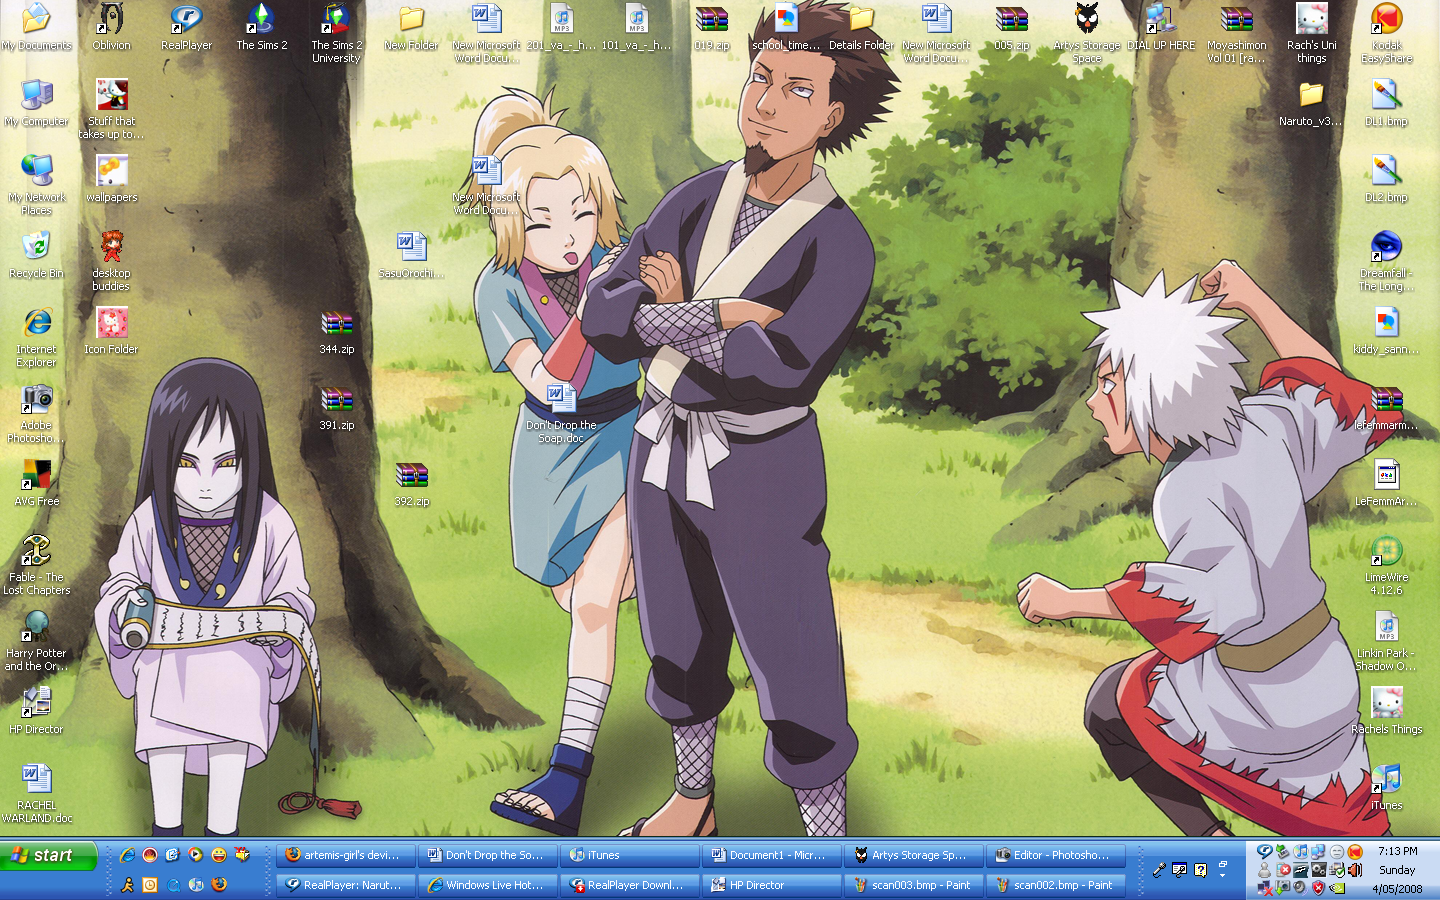Open the Naruto_v3 folder icon

[1311, 103]
